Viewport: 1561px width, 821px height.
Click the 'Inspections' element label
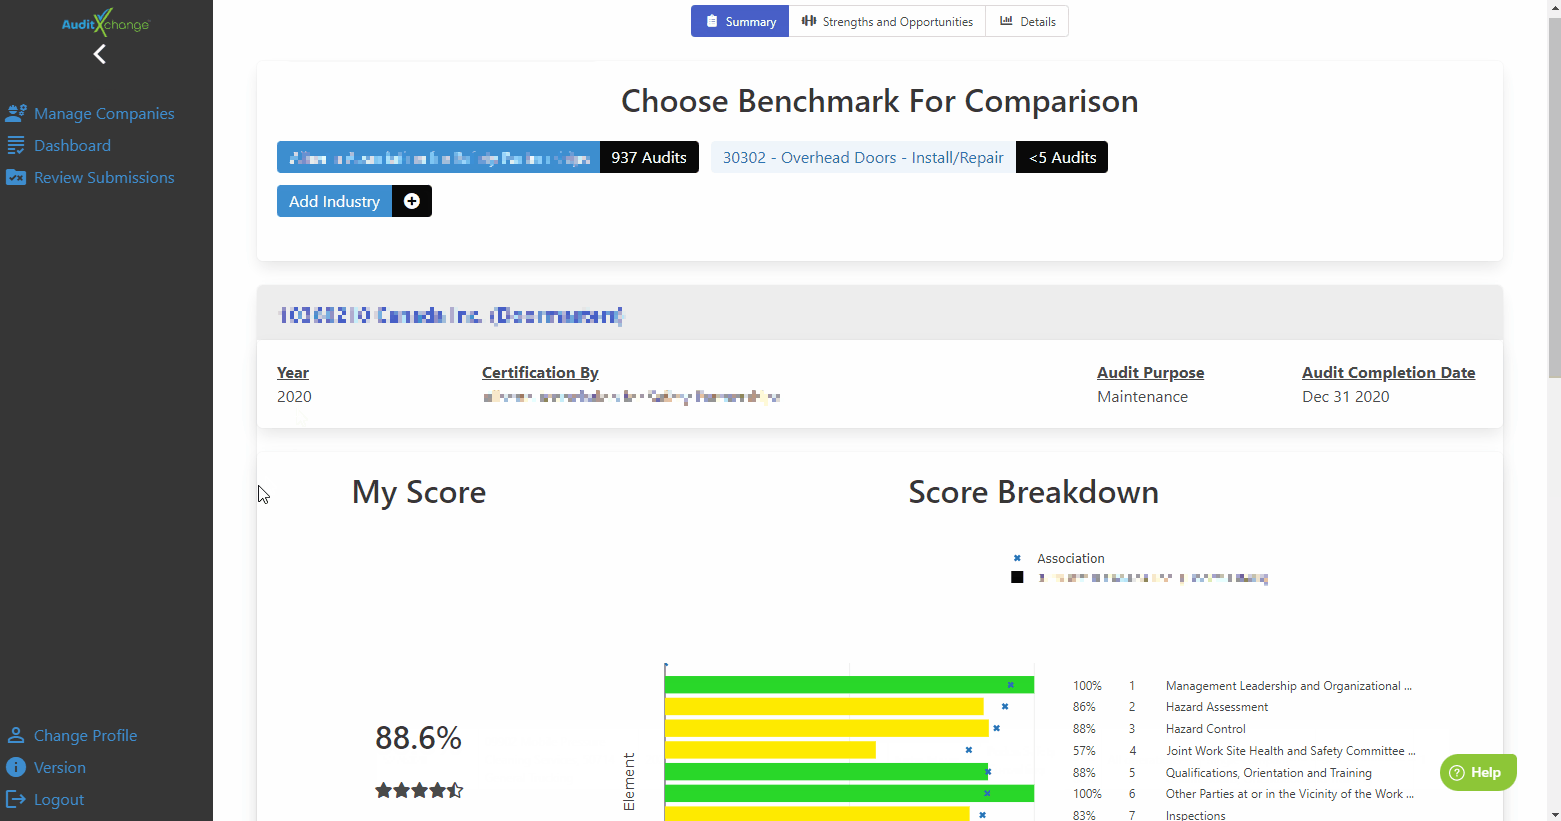point(1195,815)
